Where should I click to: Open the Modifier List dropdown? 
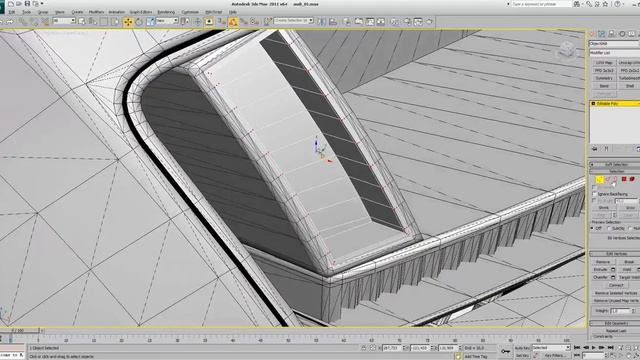coord(614,53)
